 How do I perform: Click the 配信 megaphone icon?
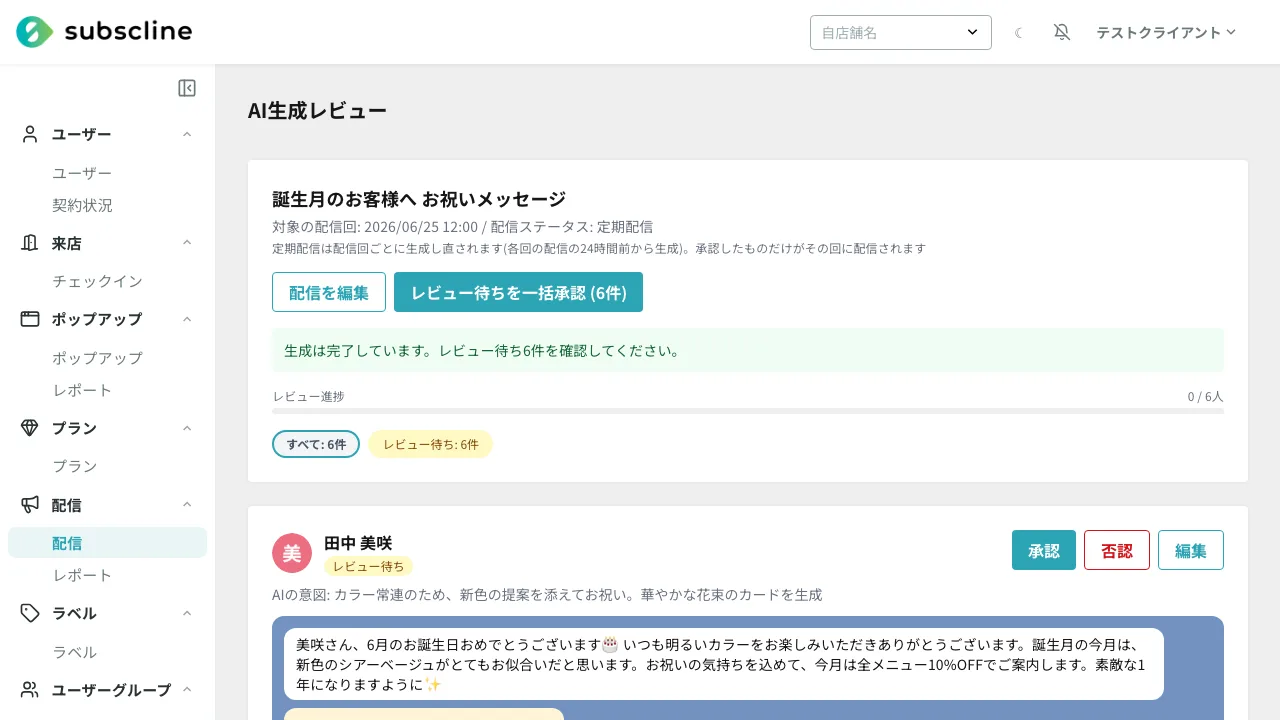pos(30,504)
